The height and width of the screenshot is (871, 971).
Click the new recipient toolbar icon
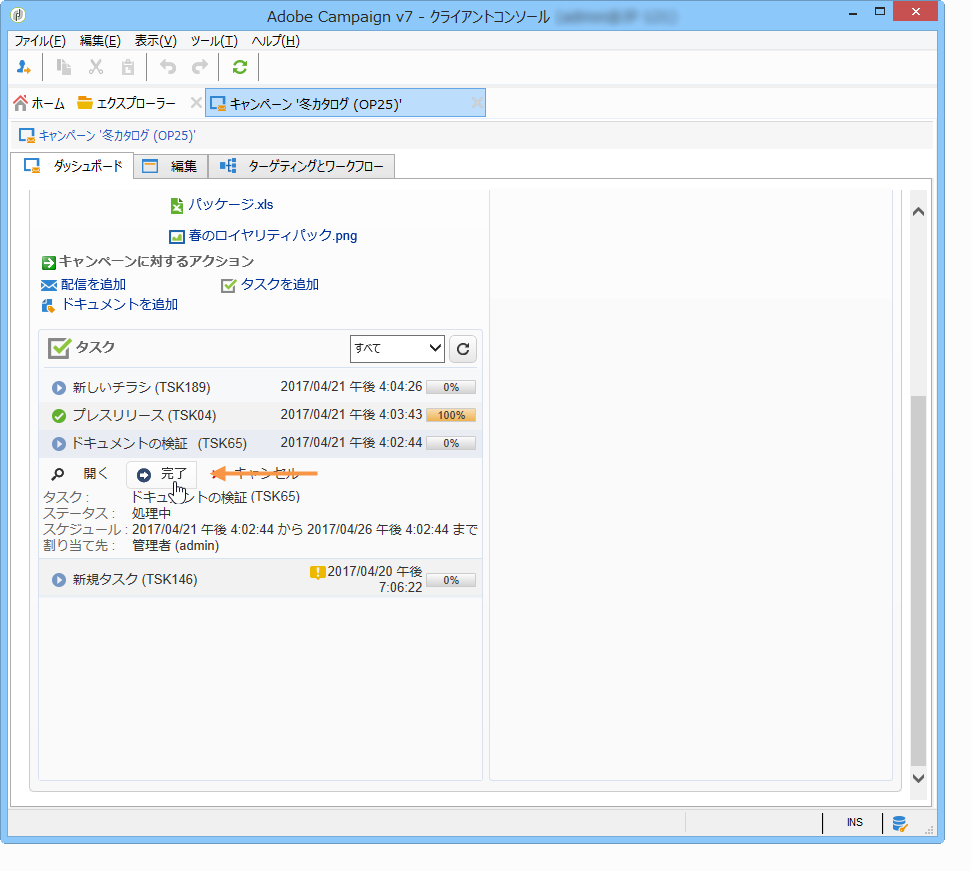pos(24,67)
